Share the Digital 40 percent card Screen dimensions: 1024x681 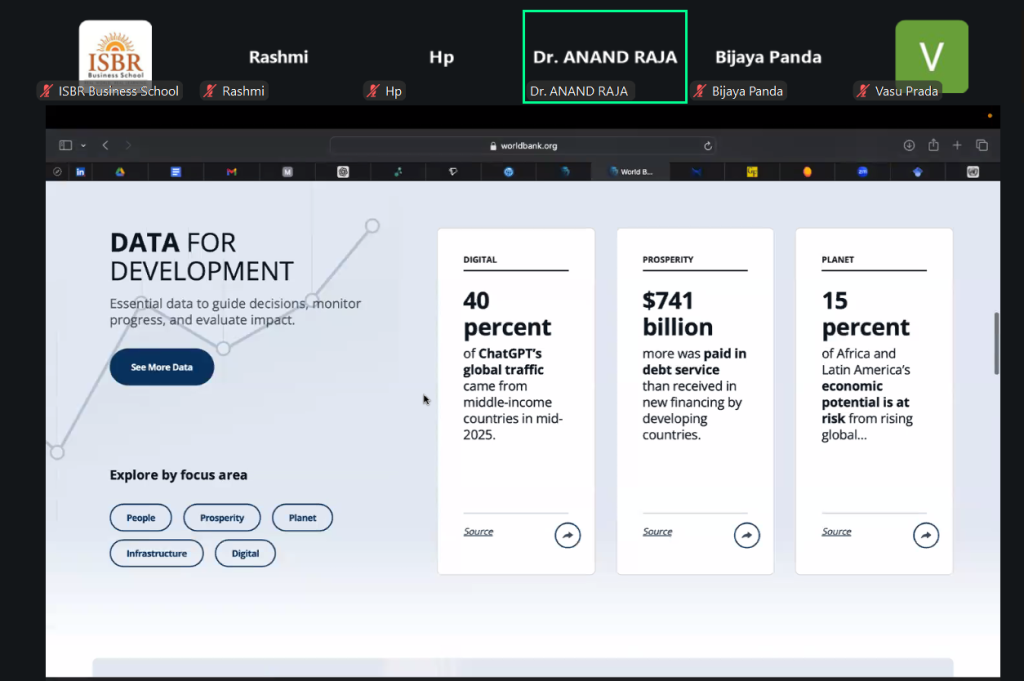click(567, 536)
